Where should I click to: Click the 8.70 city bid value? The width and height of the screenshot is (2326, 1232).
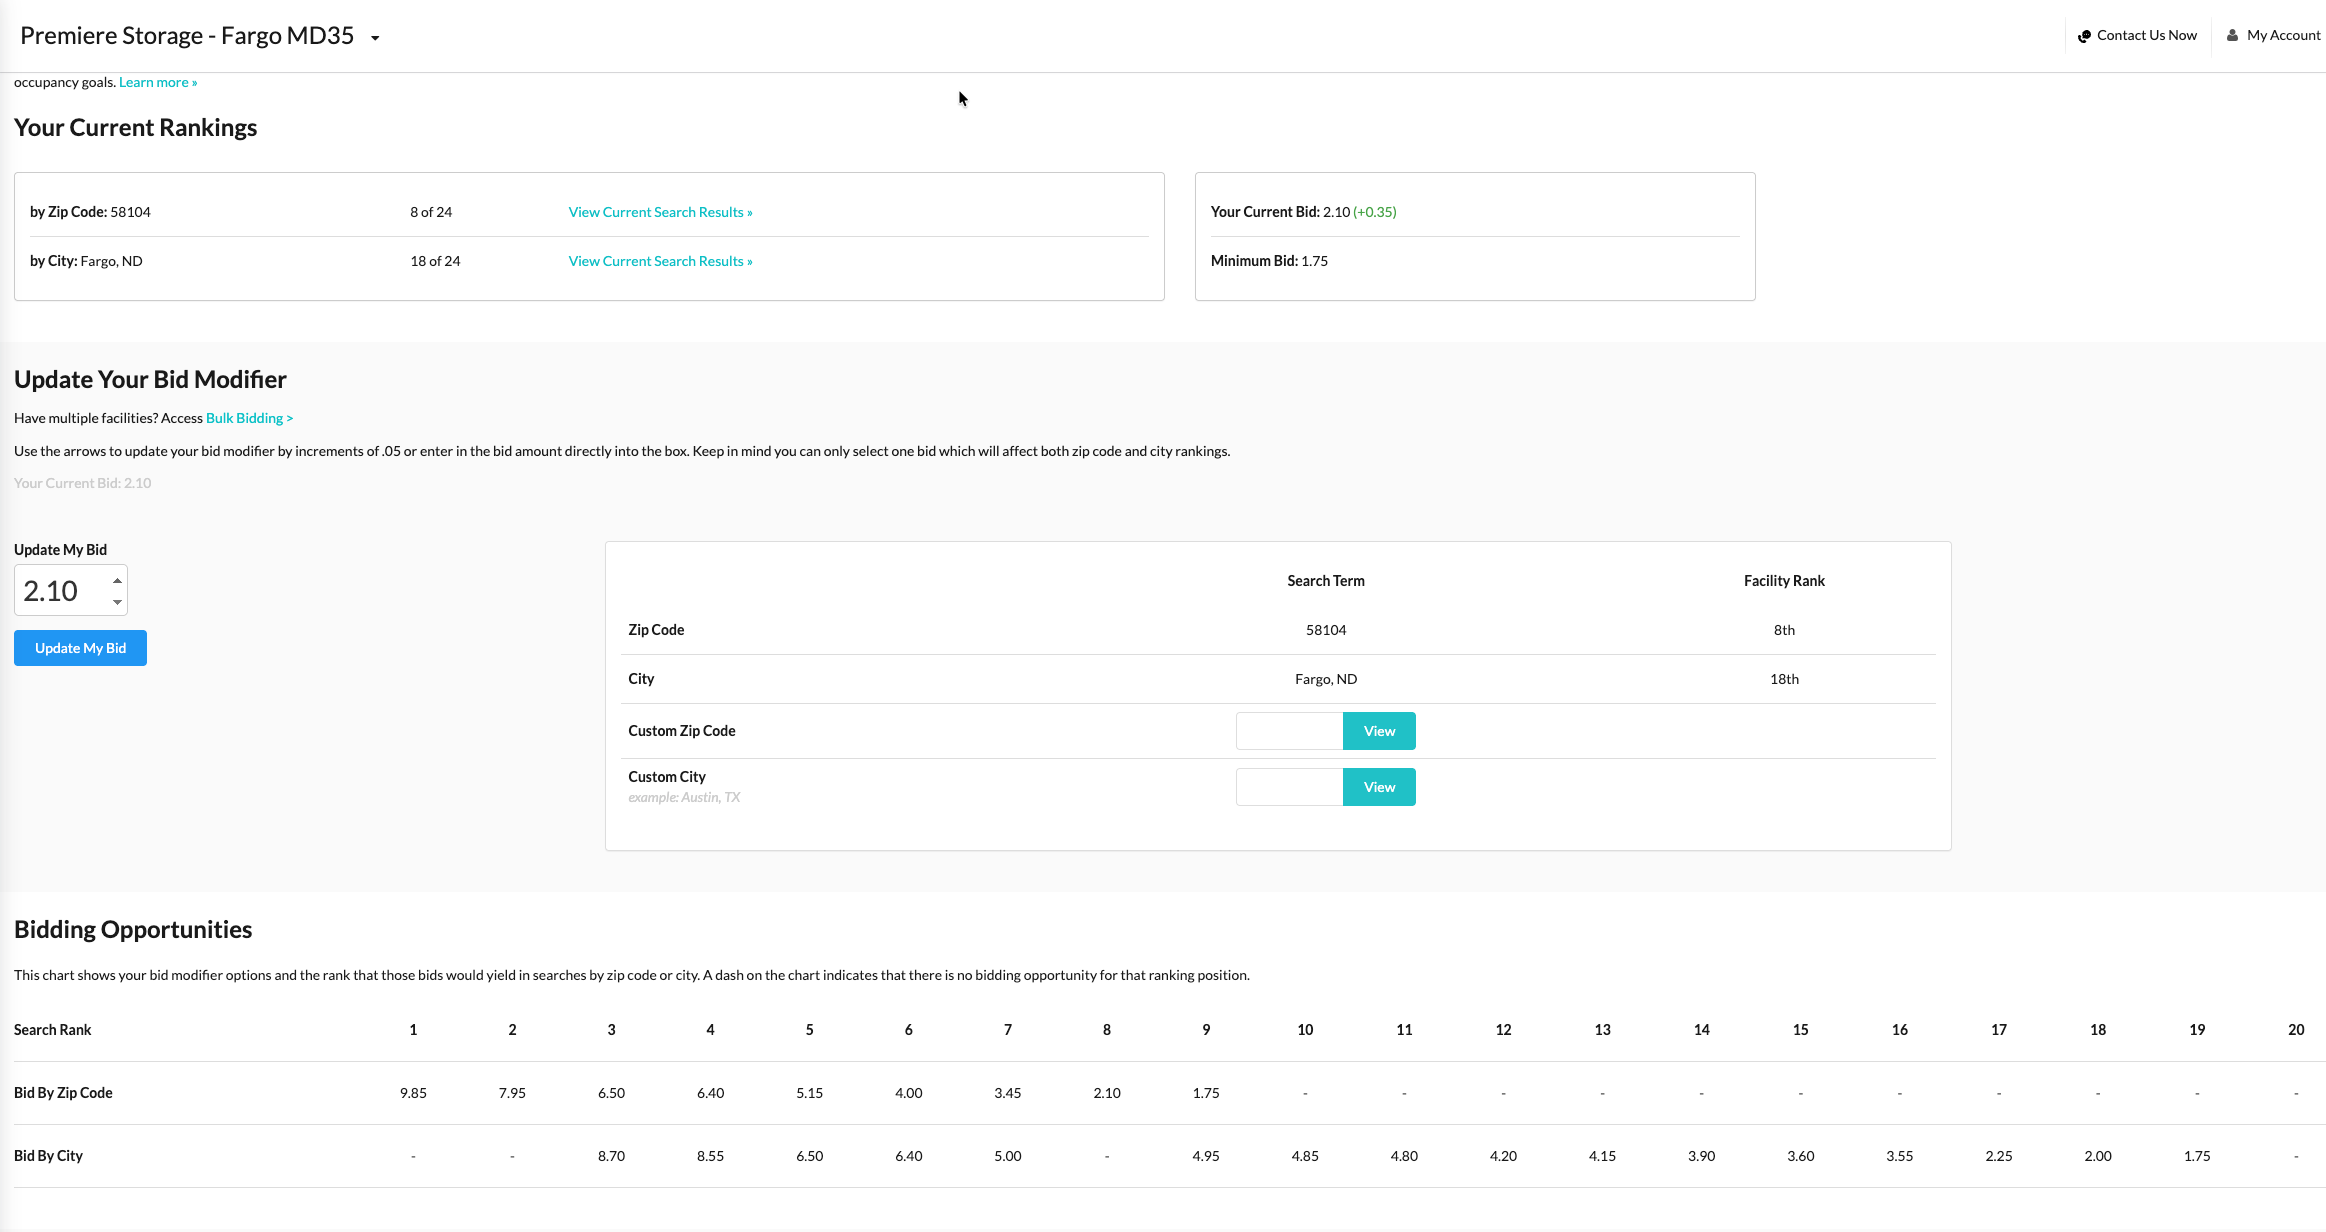[x=611, y=1156]
